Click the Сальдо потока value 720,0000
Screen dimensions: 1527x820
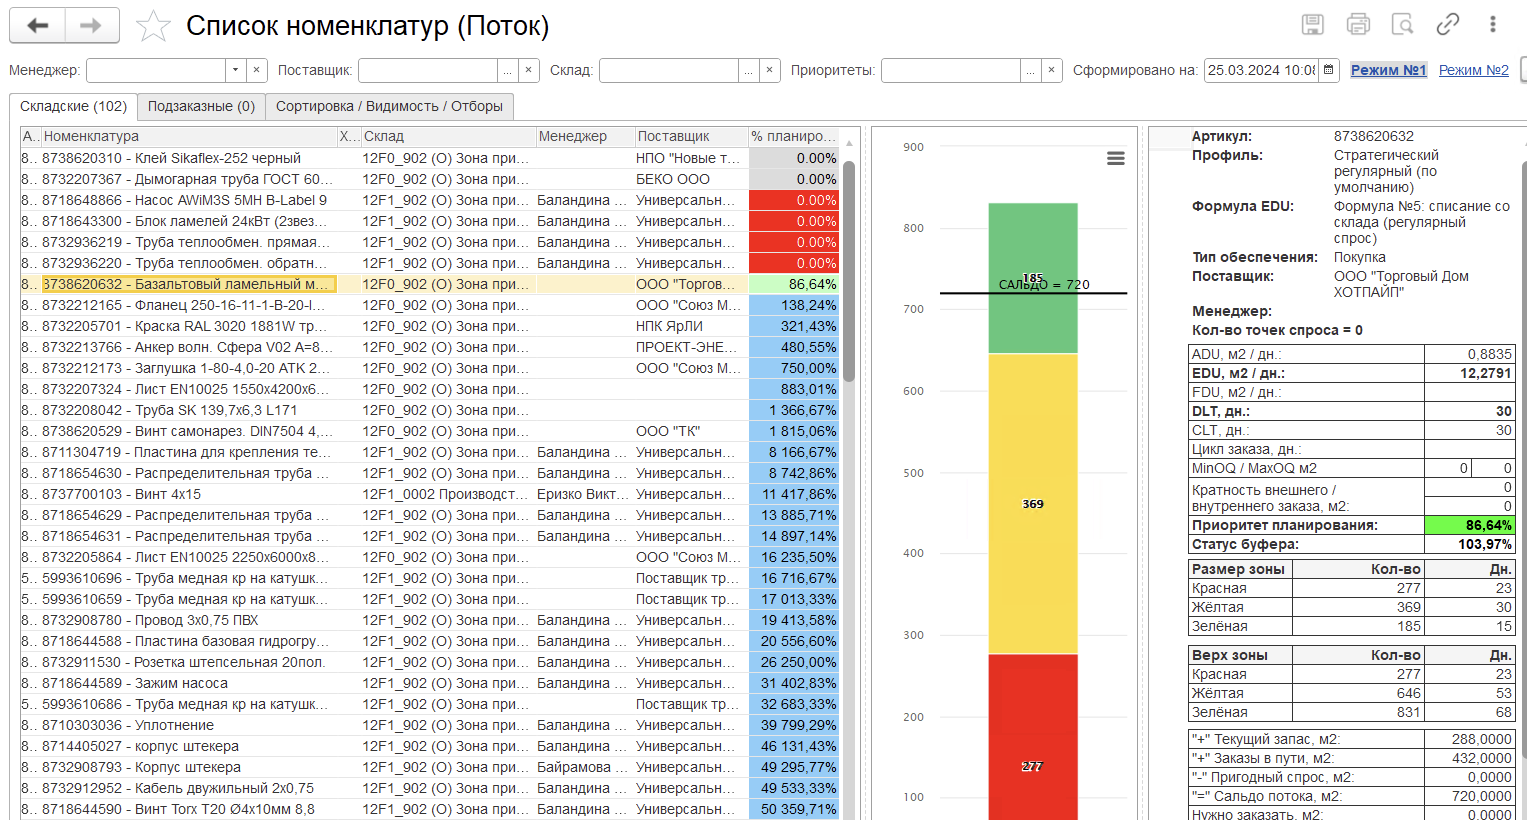point(1470,796)
